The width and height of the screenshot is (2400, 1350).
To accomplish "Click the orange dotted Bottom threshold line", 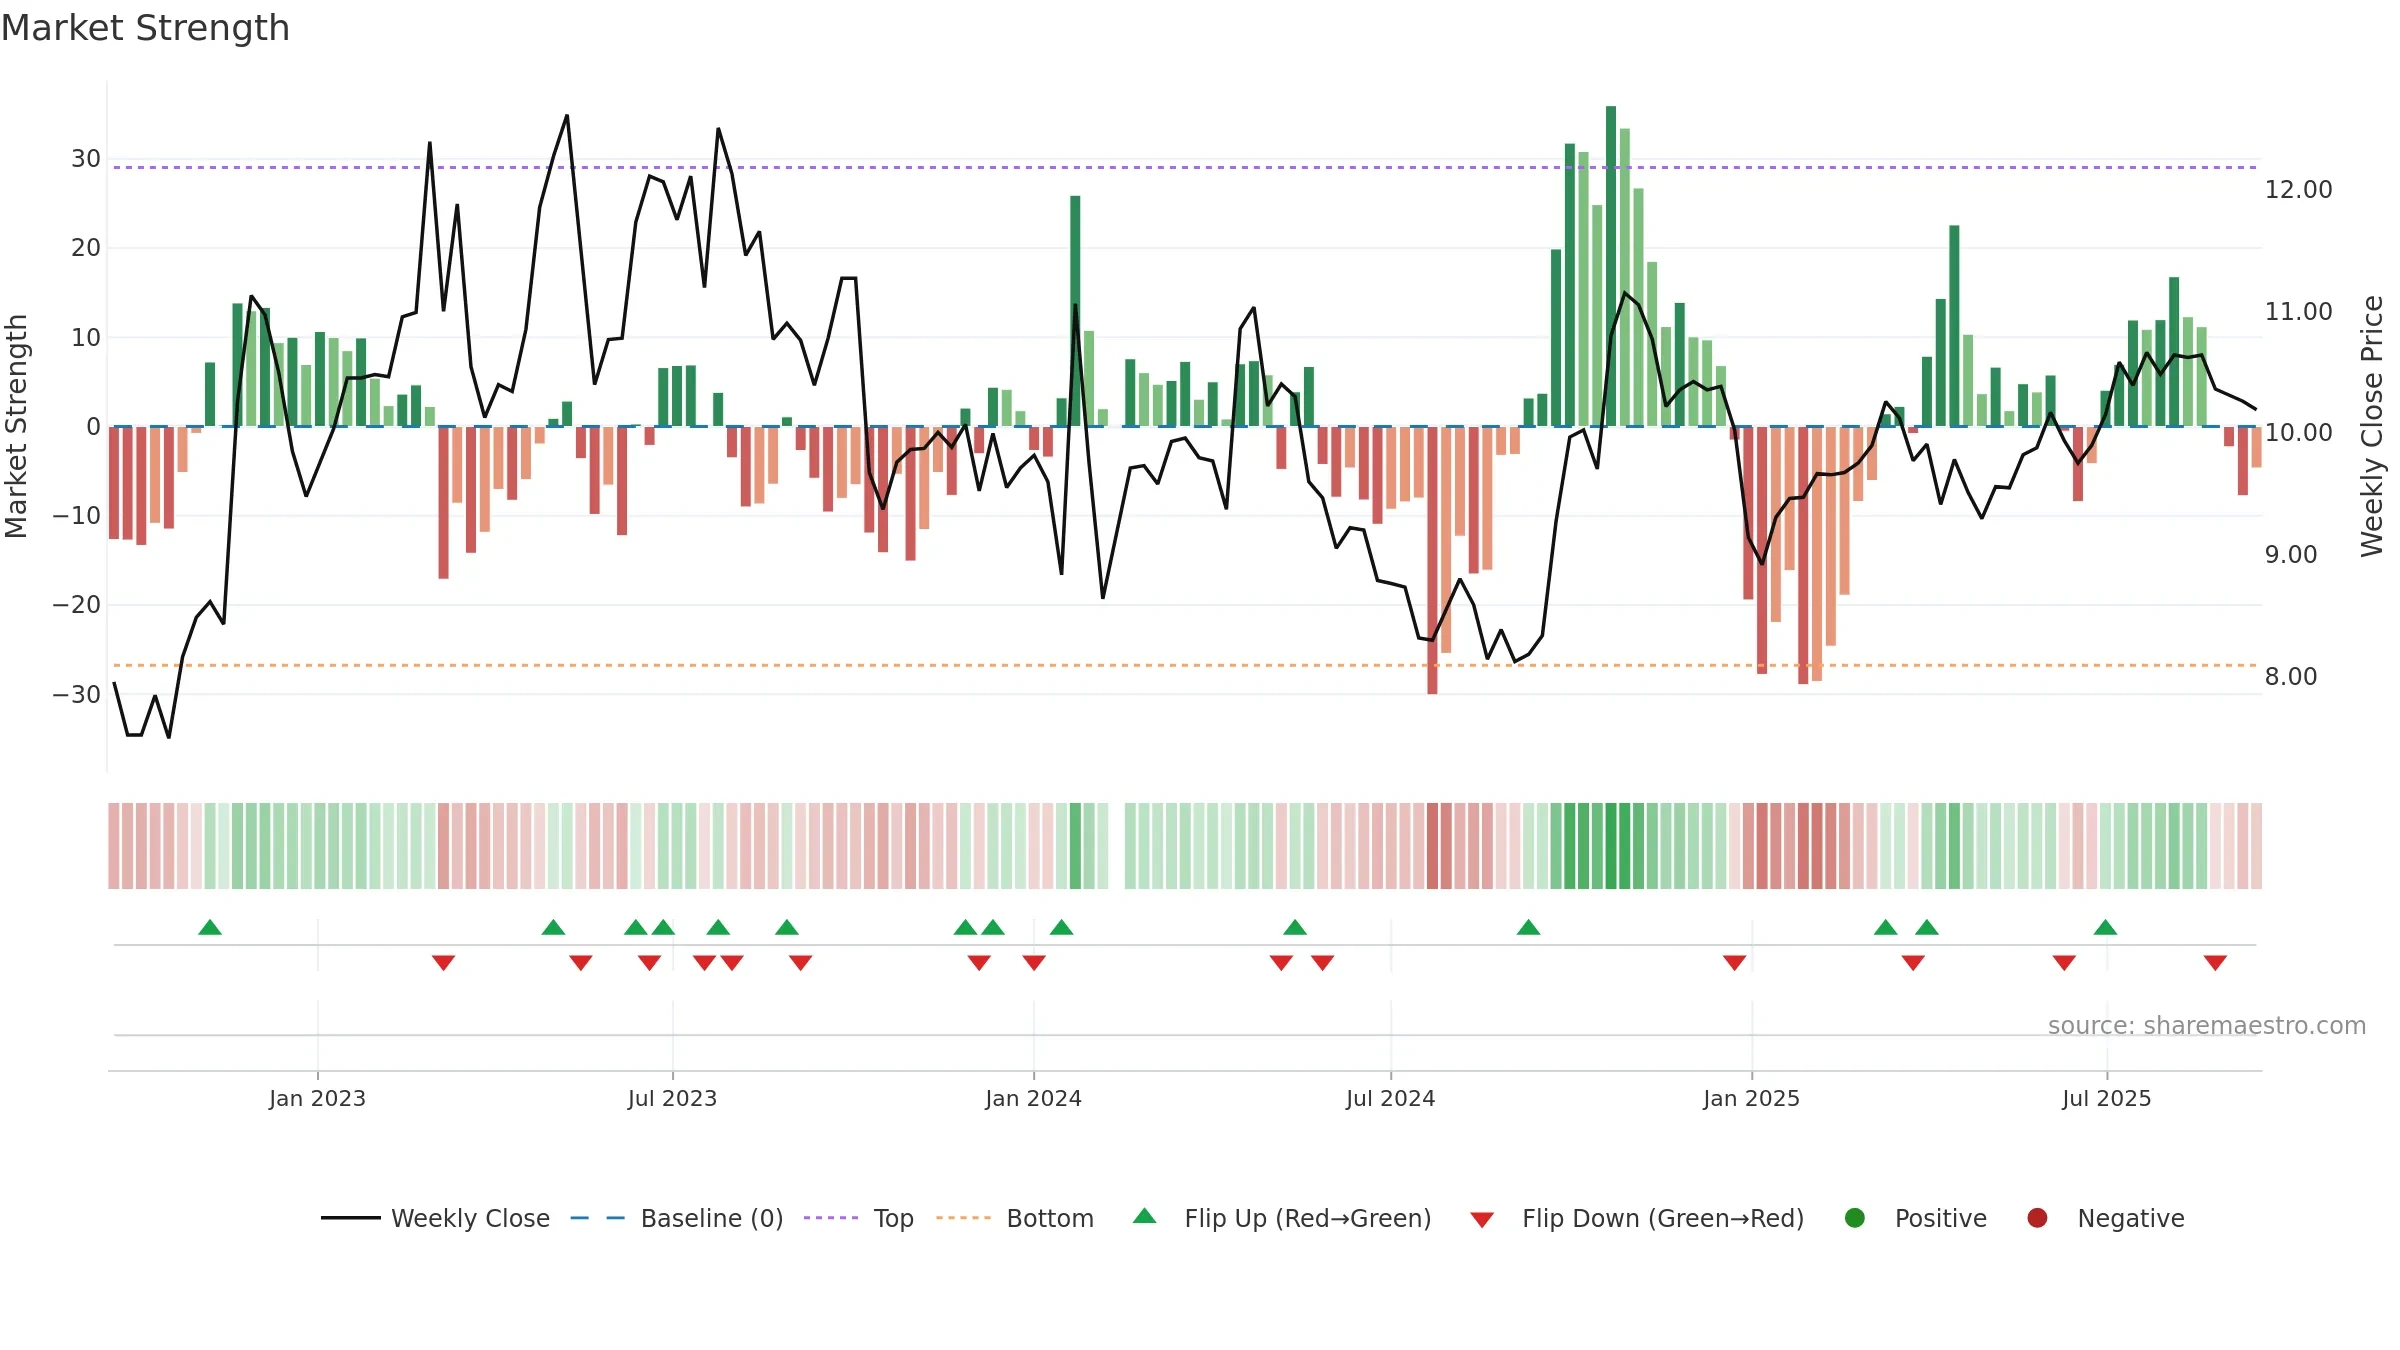I will pos(1185,665).
